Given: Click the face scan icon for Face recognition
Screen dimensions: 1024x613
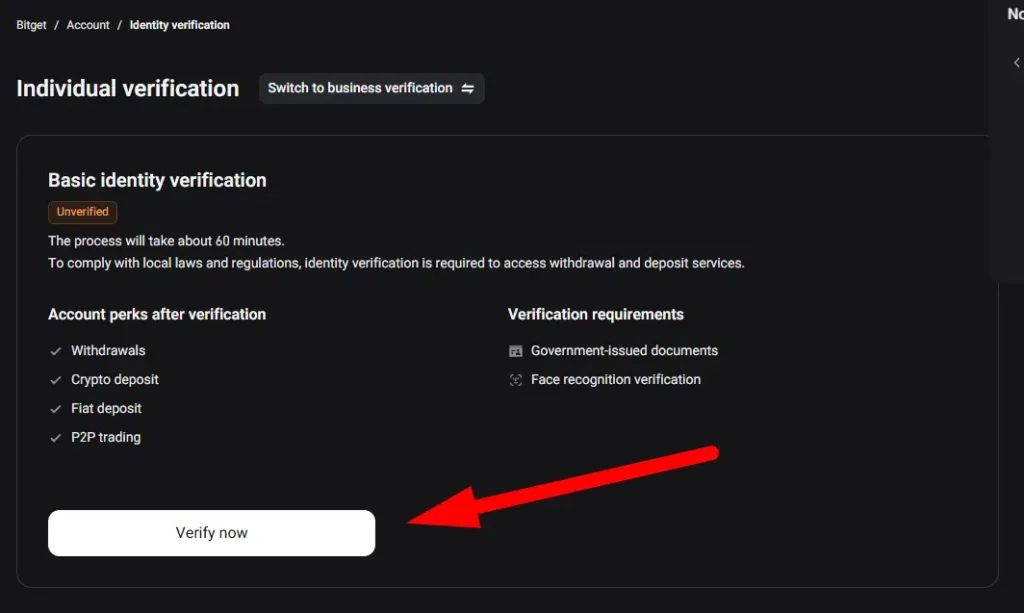Looking at the screenshot, I should pos(516,380).
